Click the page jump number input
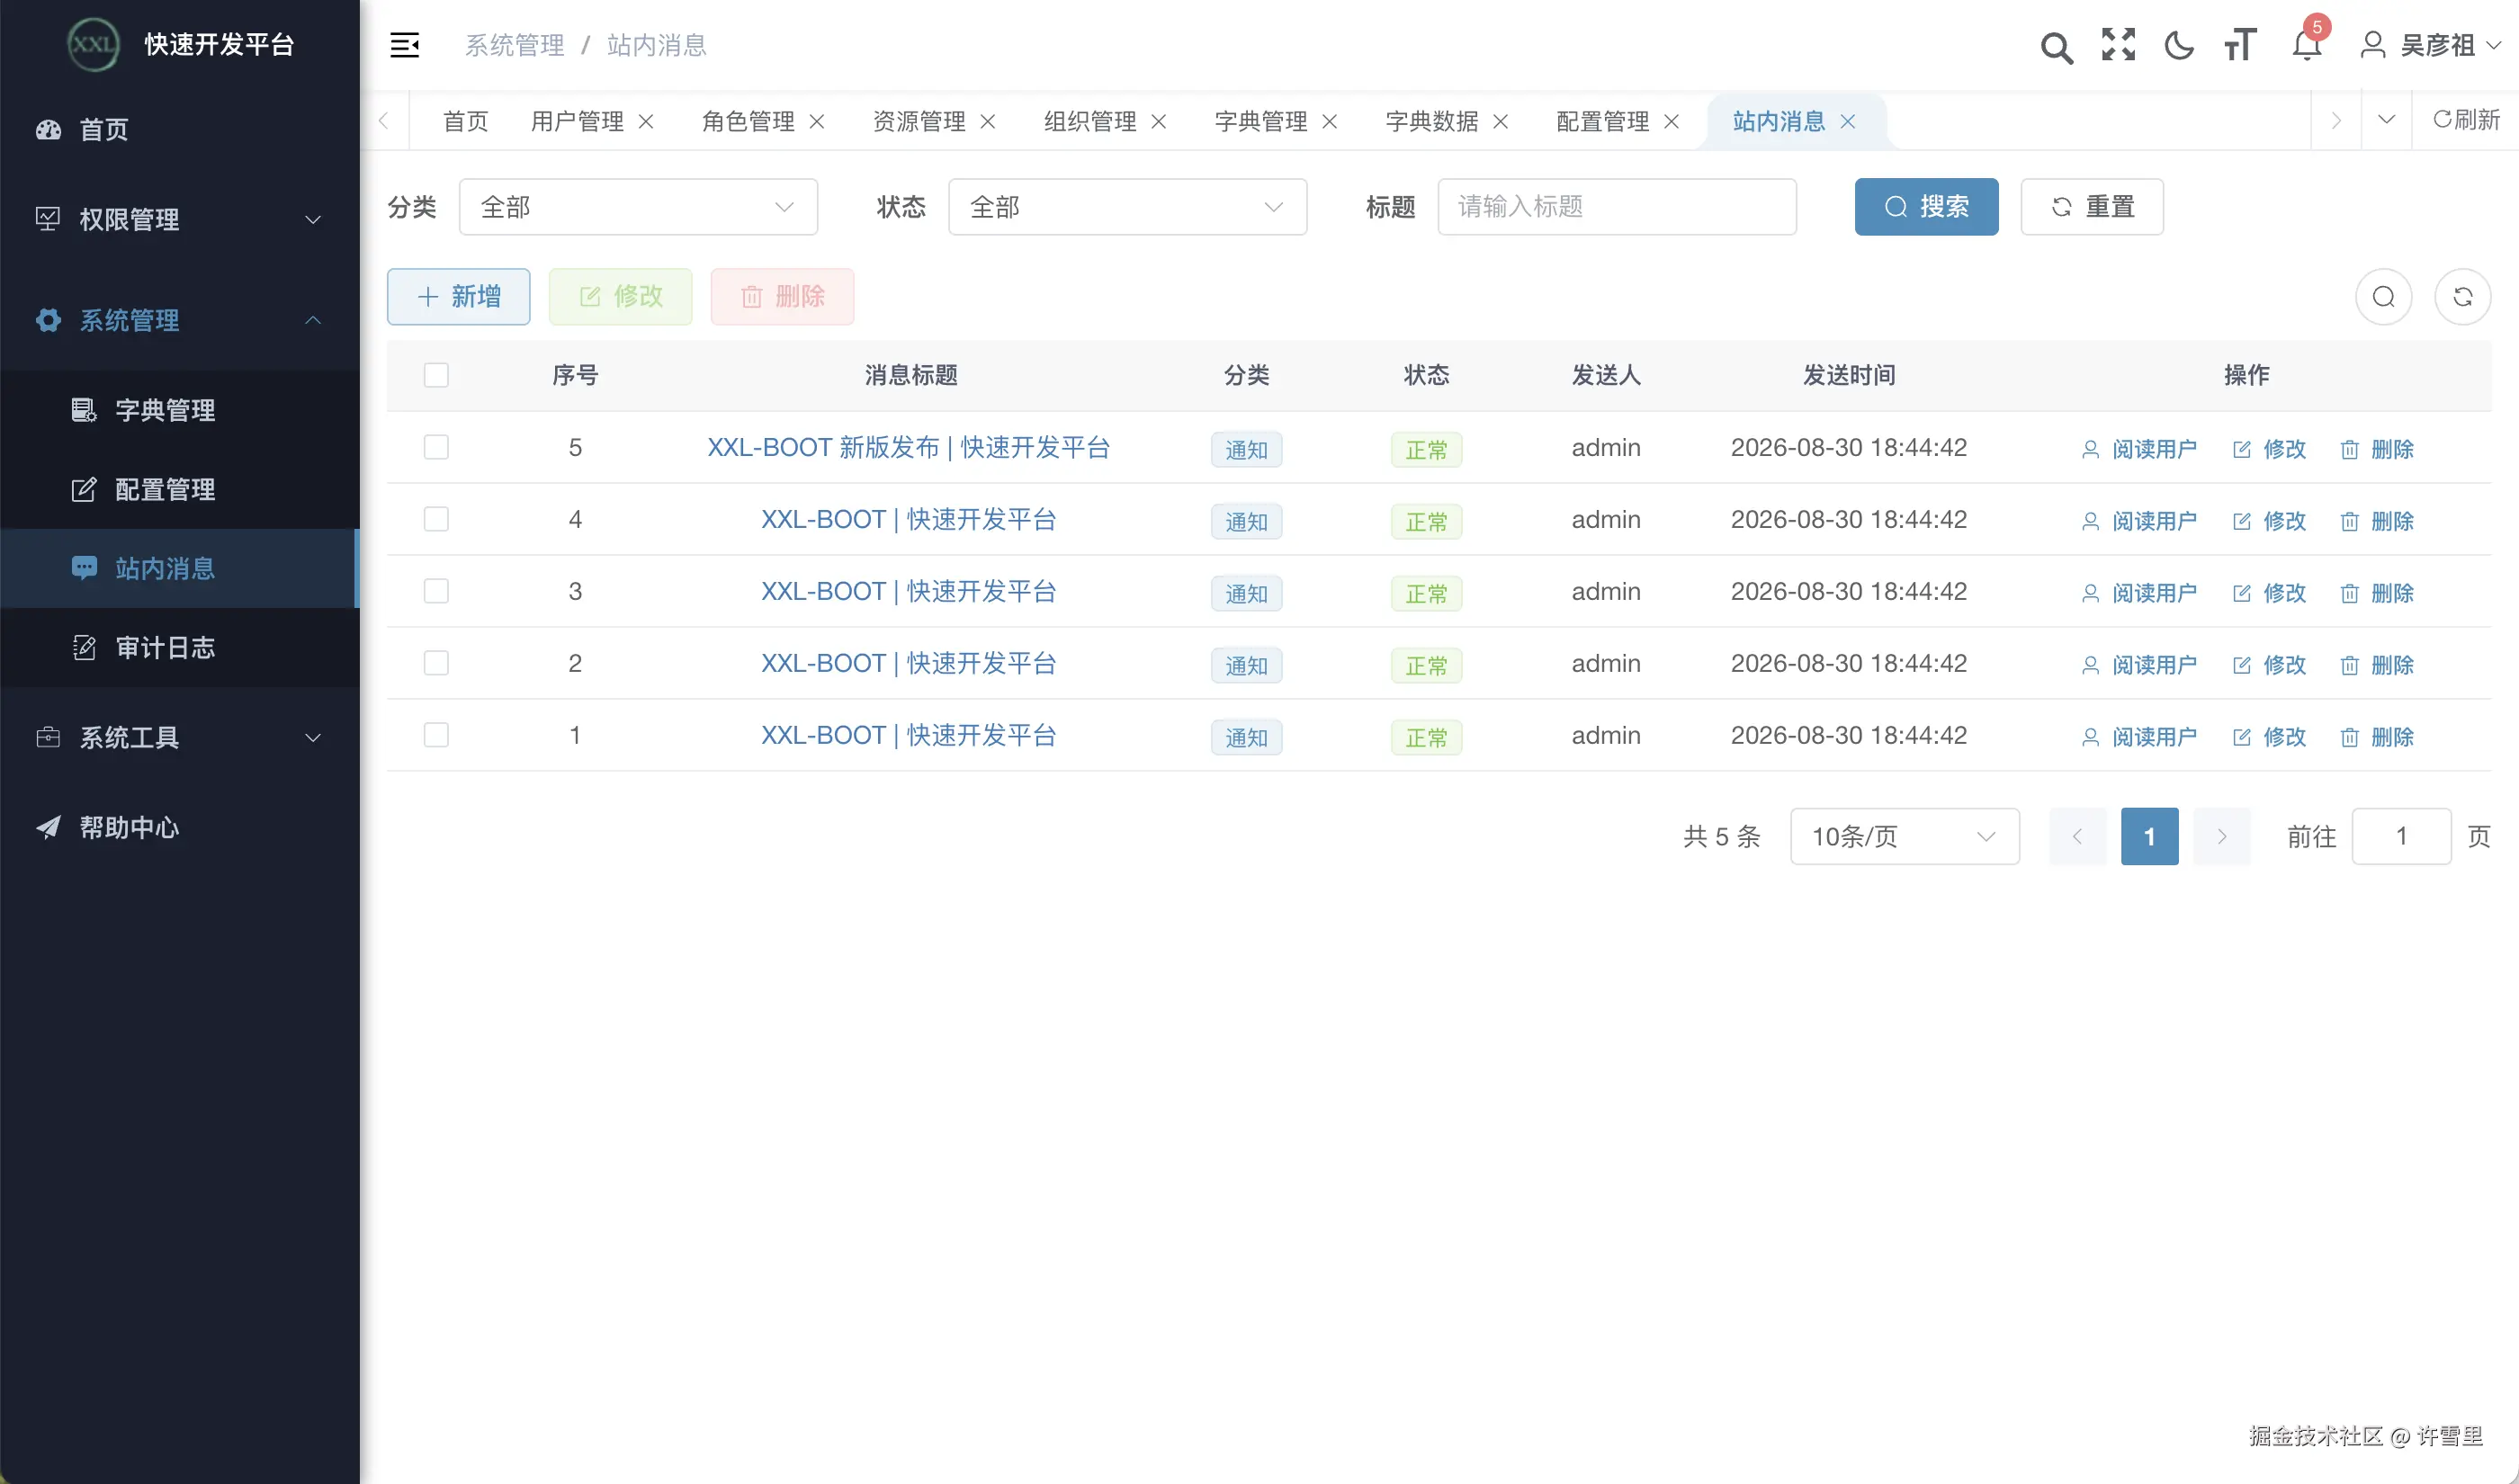 (2401, 836)
